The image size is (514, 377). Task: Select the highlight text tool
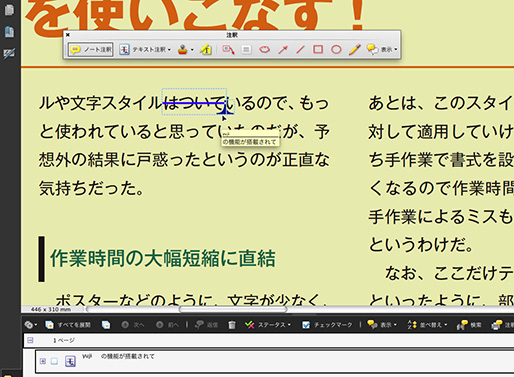coord(206,50)
